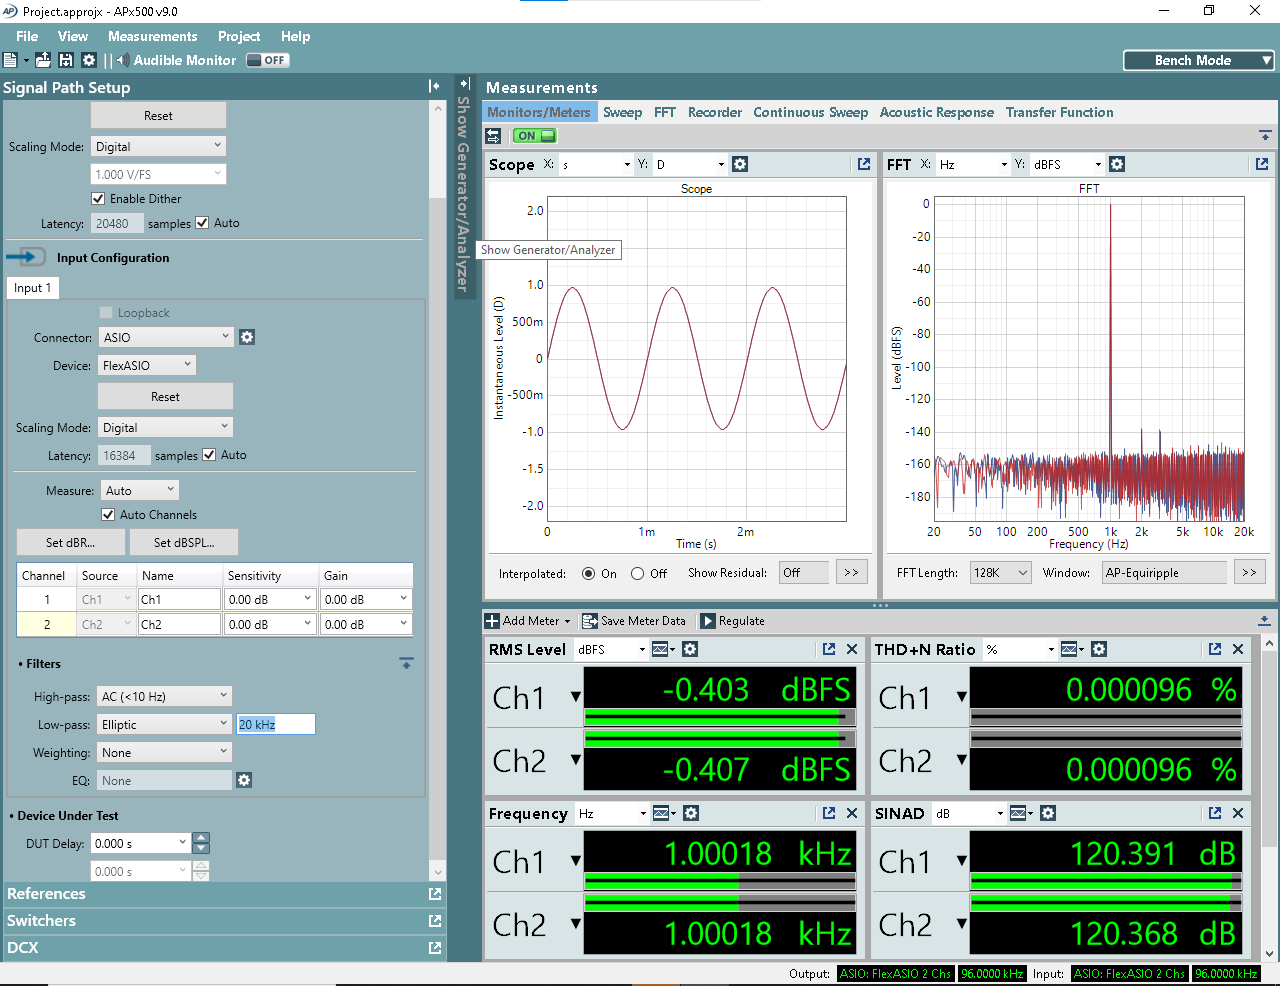This screenshot has width=1280, height=986.
Task: Collapse the Signal Path Setup panel
Action: (x=434, y=87)
